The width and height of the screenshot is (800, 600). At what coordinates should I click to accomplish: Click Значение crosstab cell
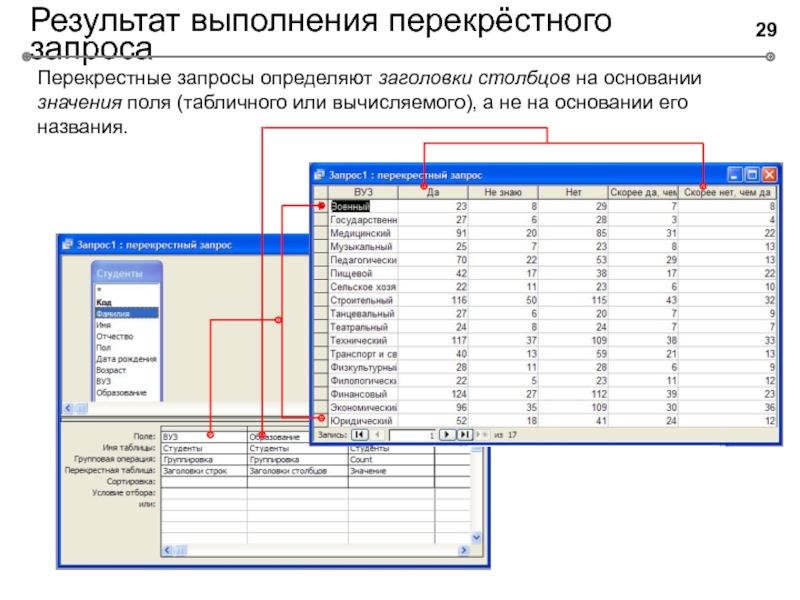tap(391, 470)
